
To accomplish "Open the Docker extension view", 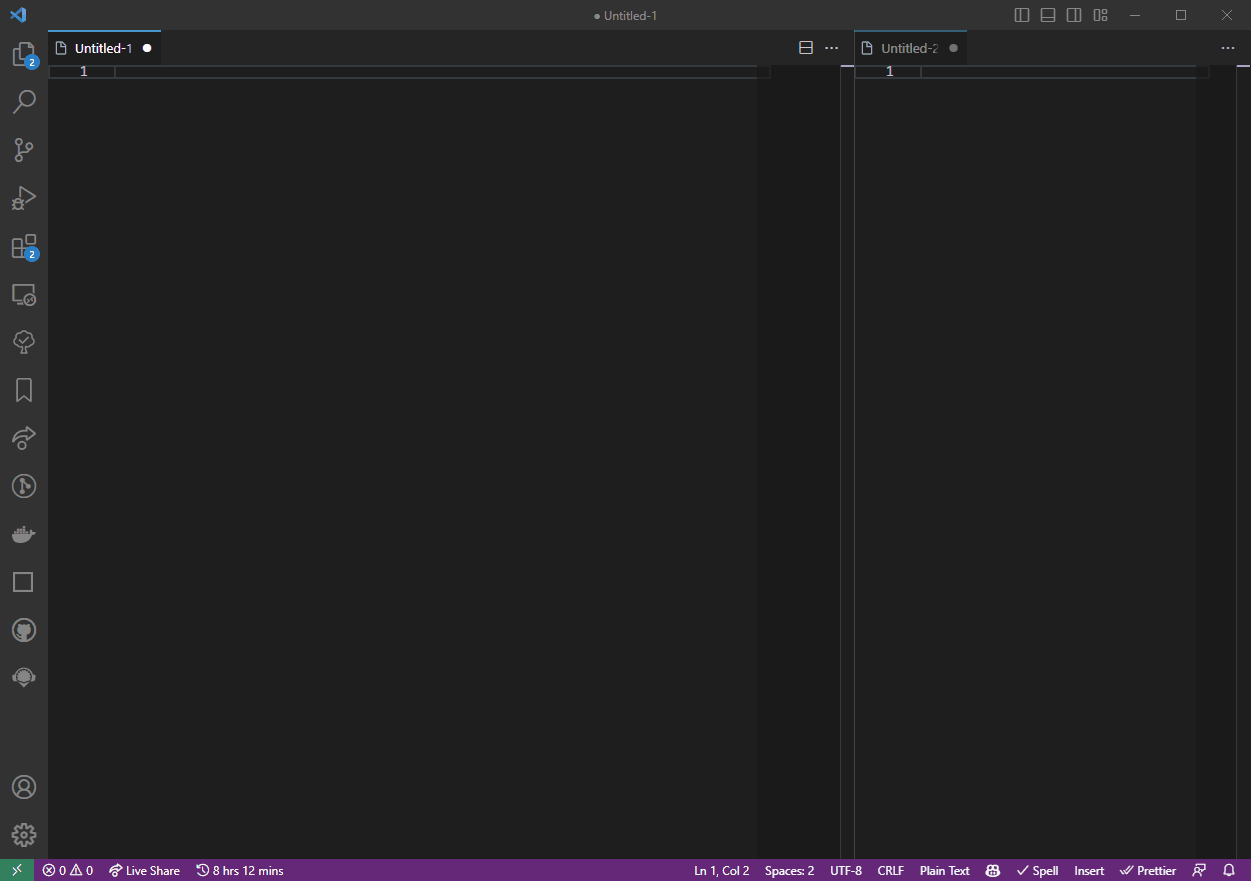I will (x=24, y=533).
